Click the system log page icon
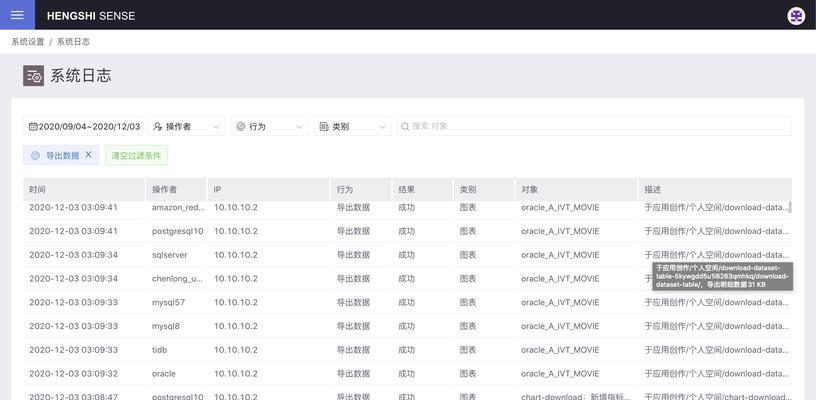This screenshot has height=400, width=816. click(x=34, y=76)
